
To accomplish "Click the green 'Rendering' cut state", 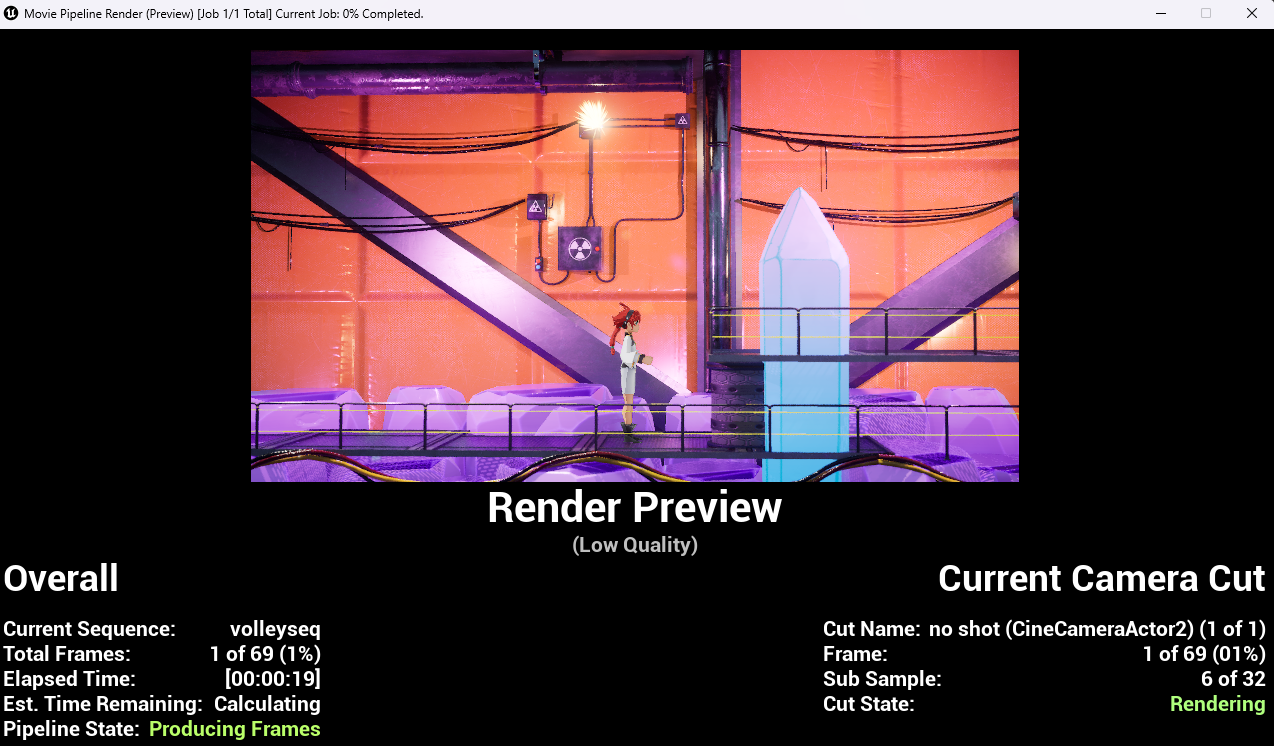I will 1218,704.
